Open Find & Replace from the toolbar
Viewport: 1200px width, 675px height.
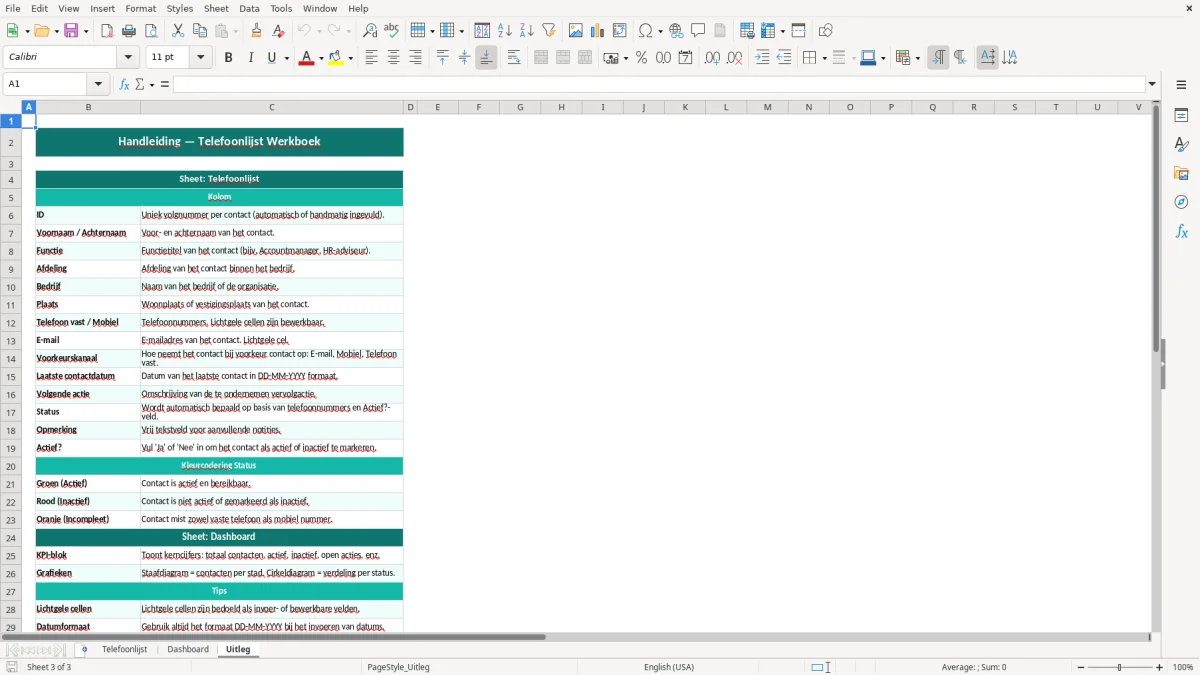370,31
